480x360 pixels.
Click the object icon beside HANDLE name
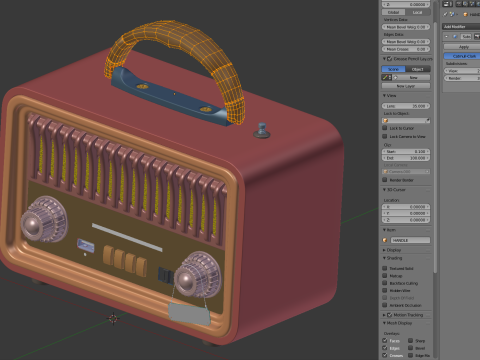click(385, 240)
